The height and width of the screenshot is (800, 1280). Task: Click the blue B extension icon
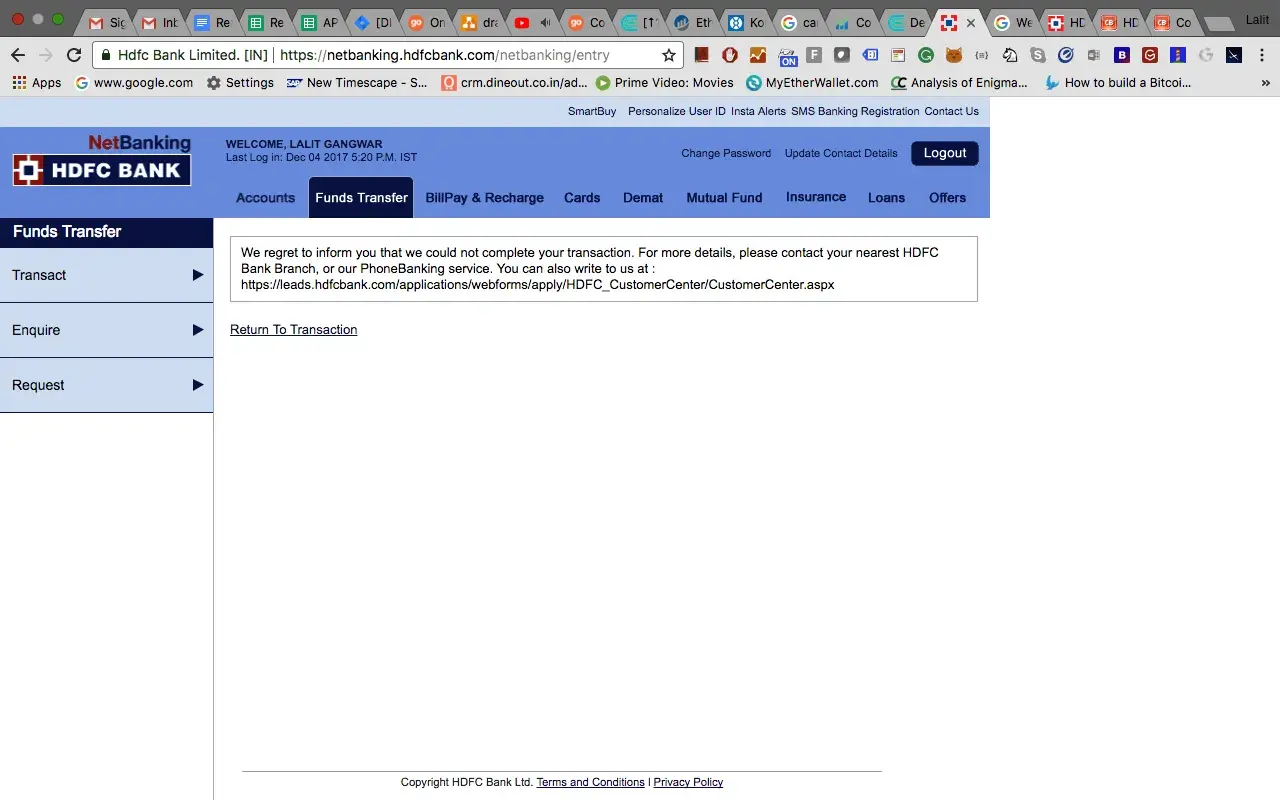1122,55
